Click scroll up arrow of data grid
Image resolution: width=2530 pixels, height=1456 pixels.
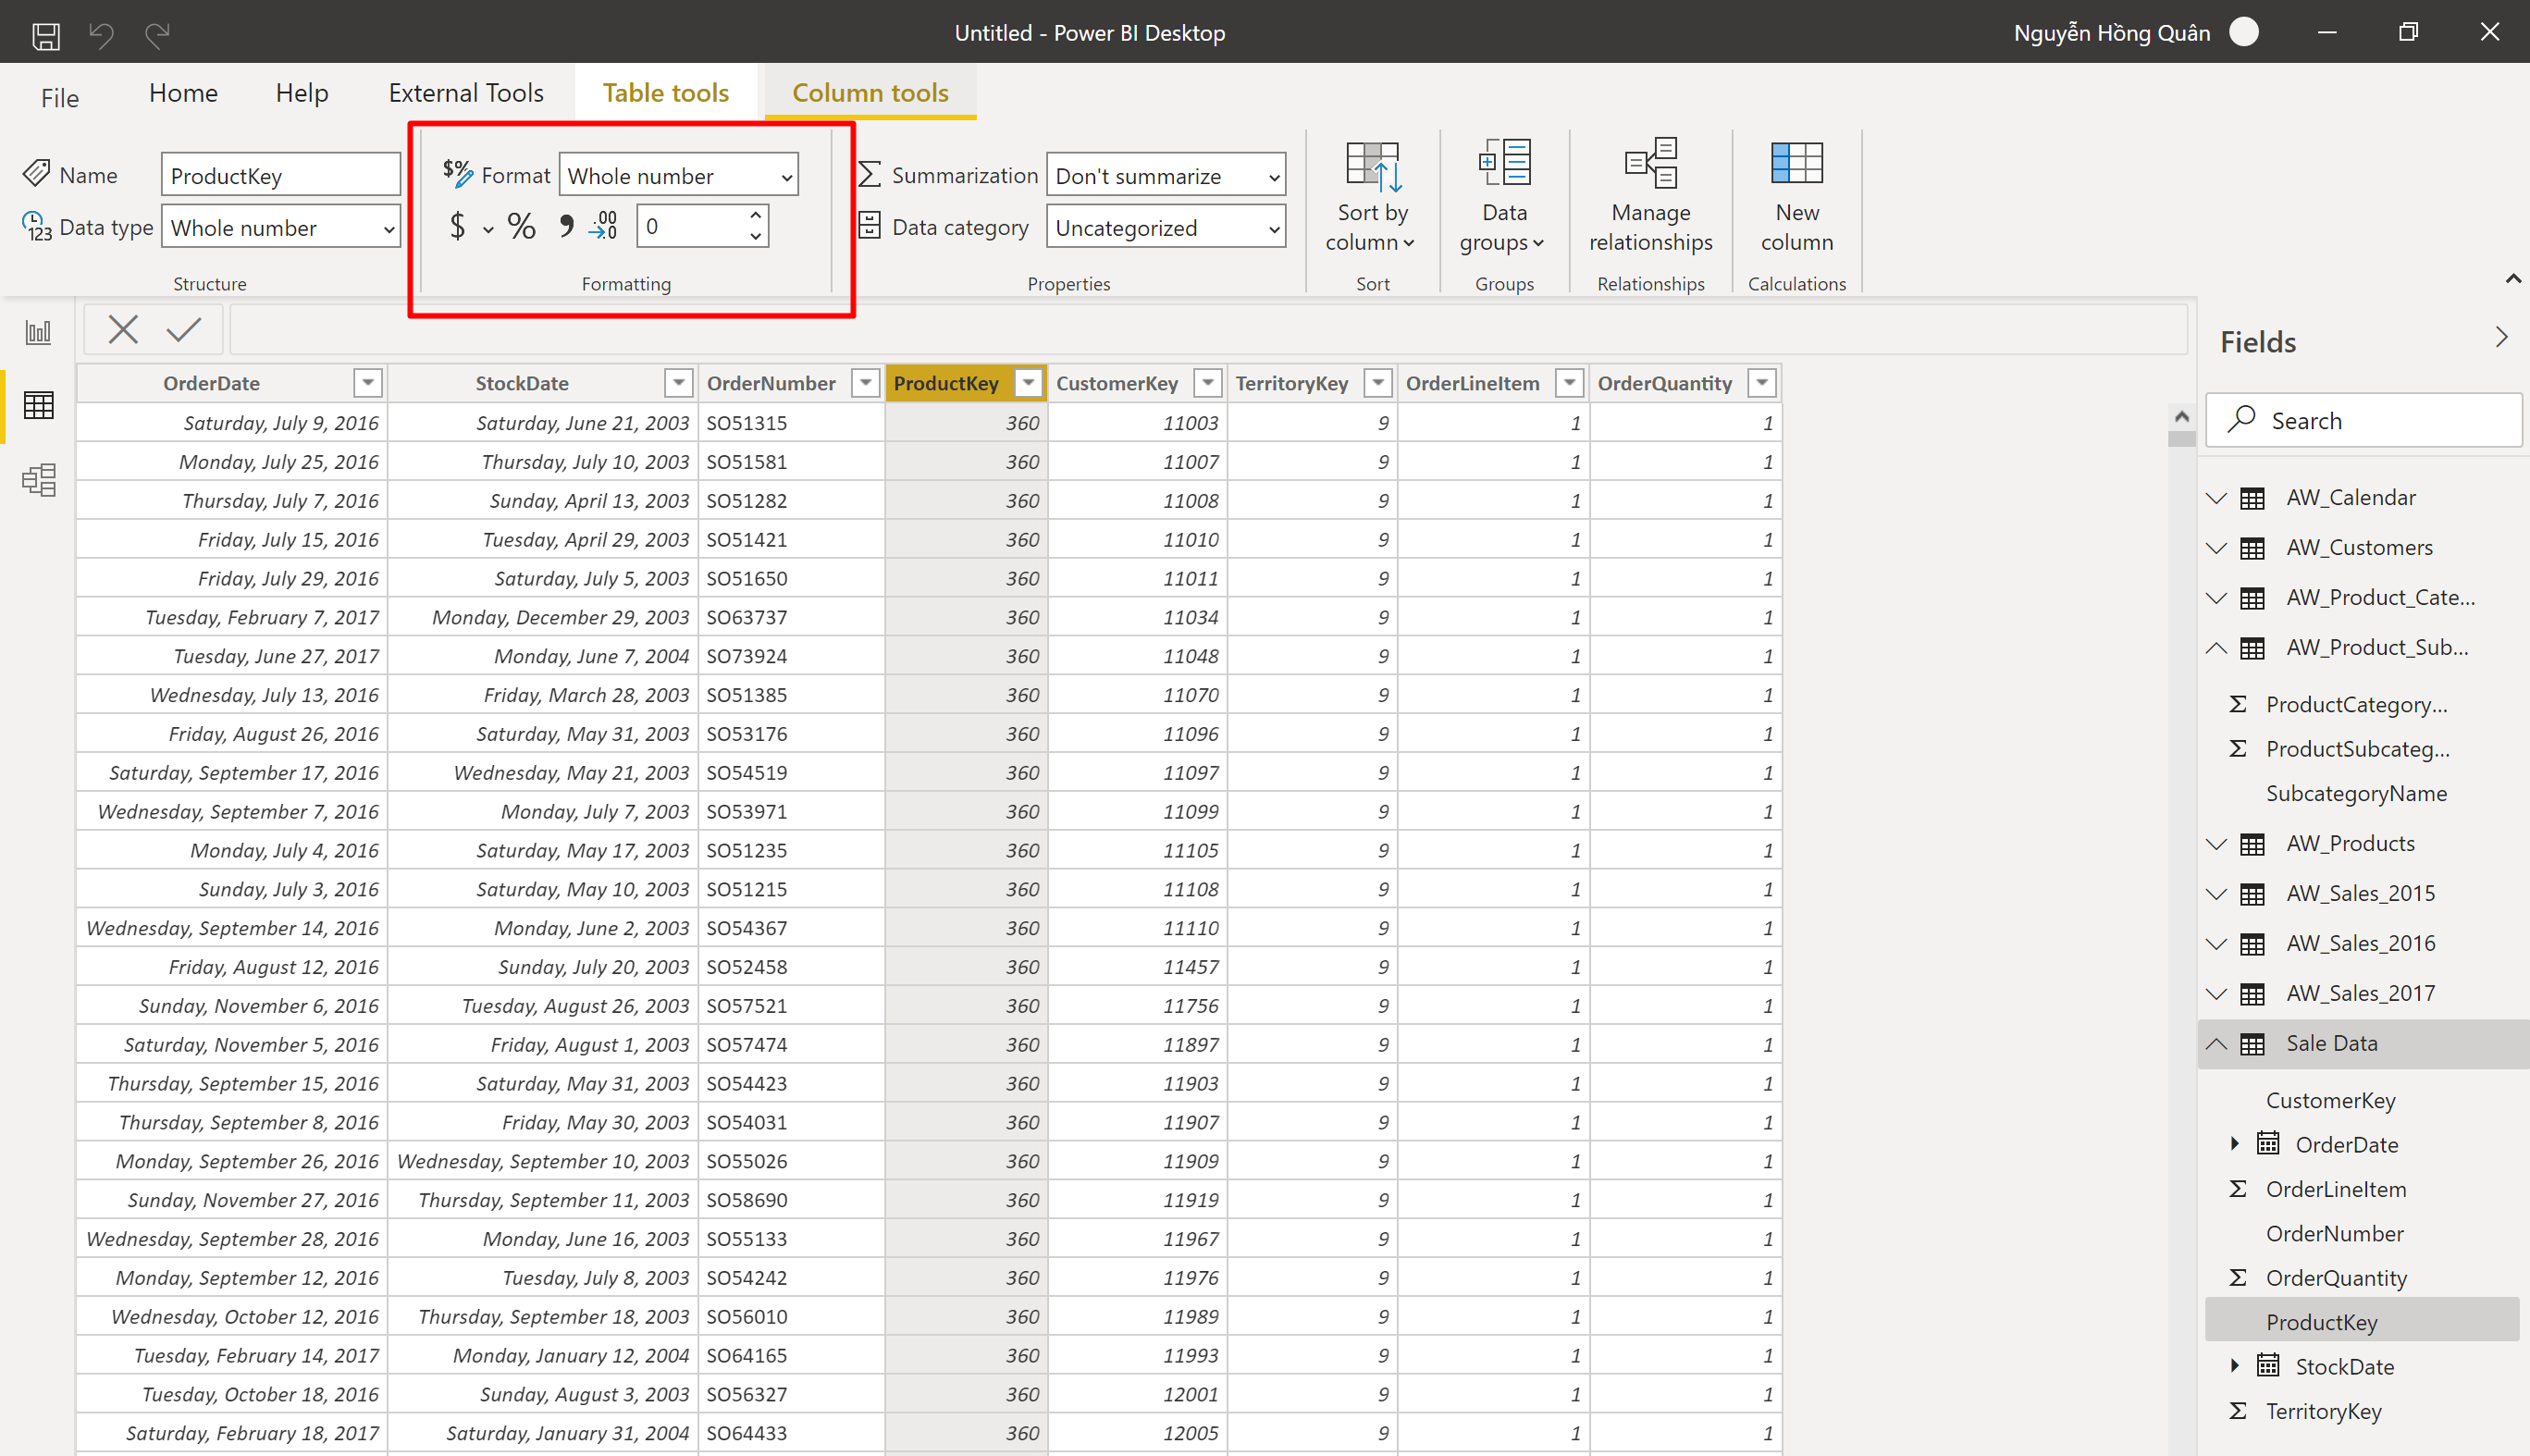(x=2181, y=416)
